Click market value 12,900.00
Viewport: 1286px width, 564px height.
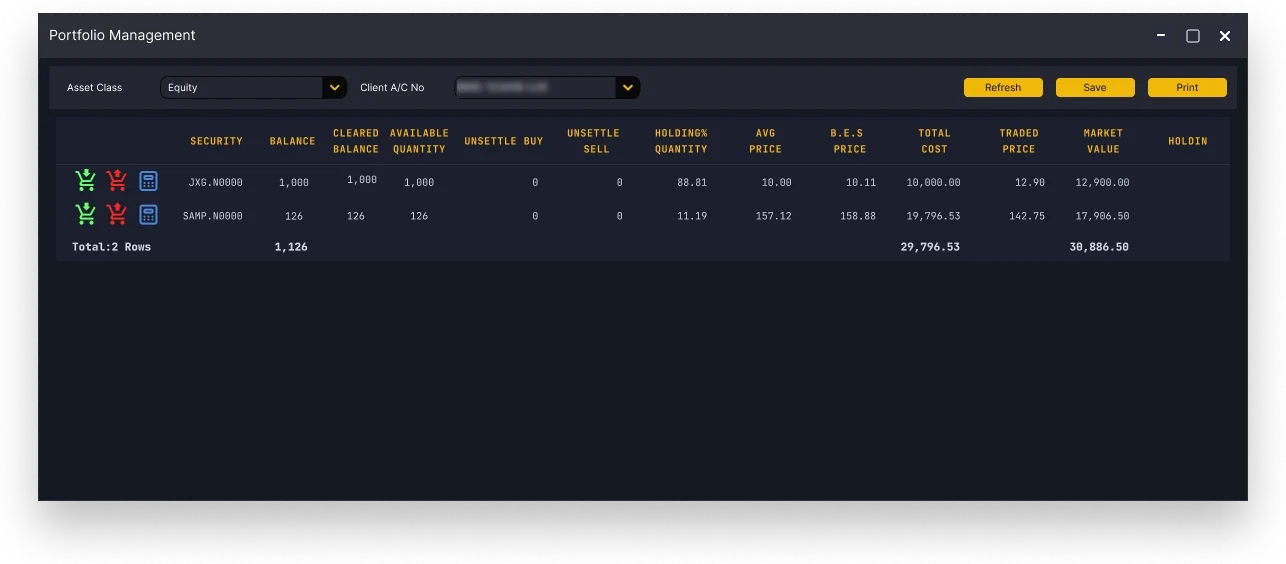1102,183
